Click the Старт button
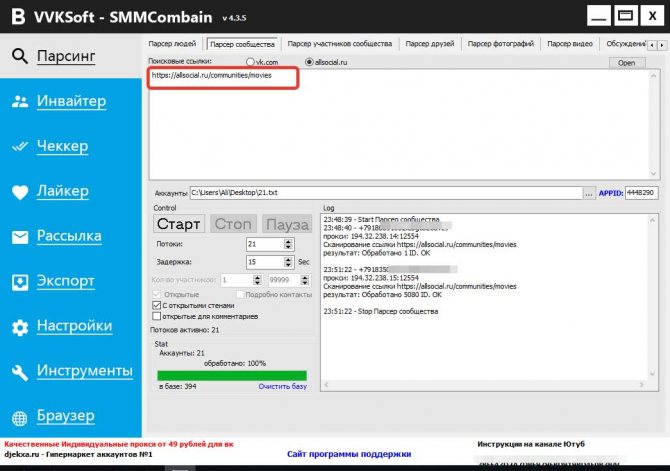The height and width of the screenshot is (471, 670). pos(179,224)
